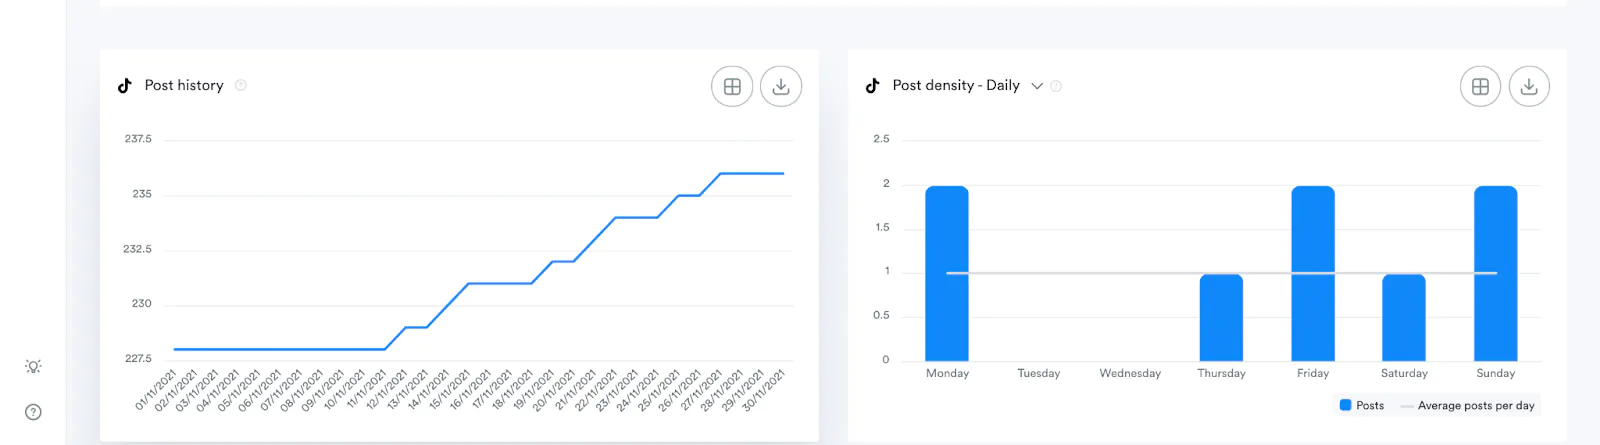This screenshot has width=1600, height=445.
Task: Open table view for Post density chart
Action: tap(1480, 87)
